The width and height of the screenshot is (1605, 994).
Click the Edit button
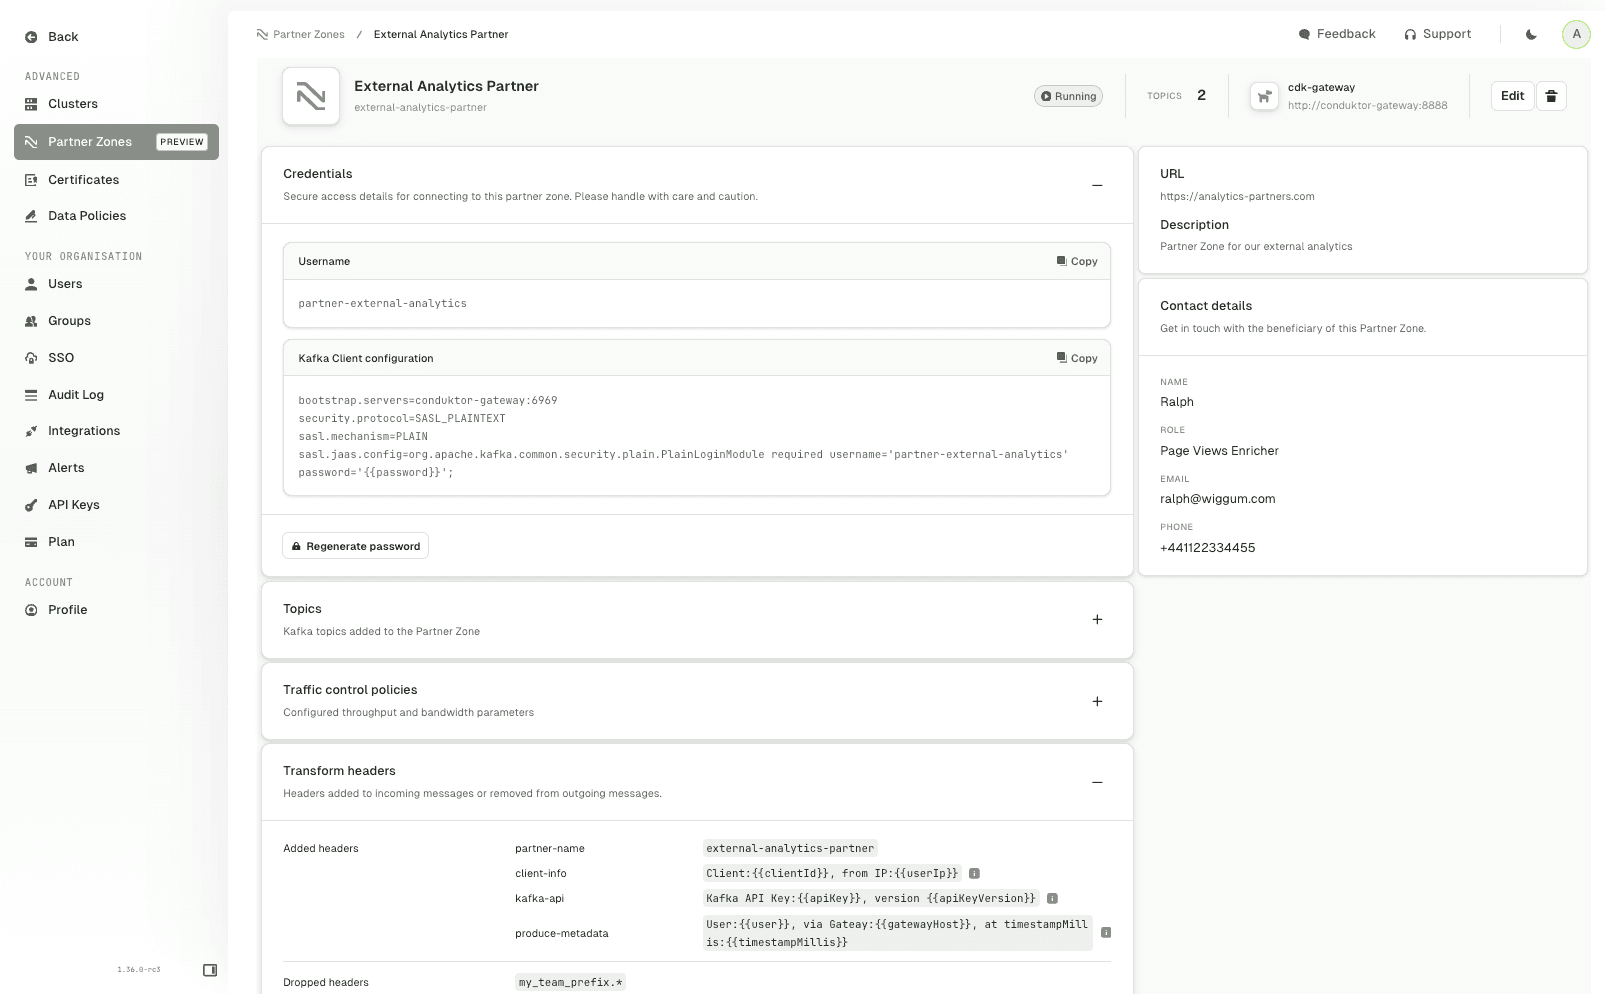(1512, 96)
